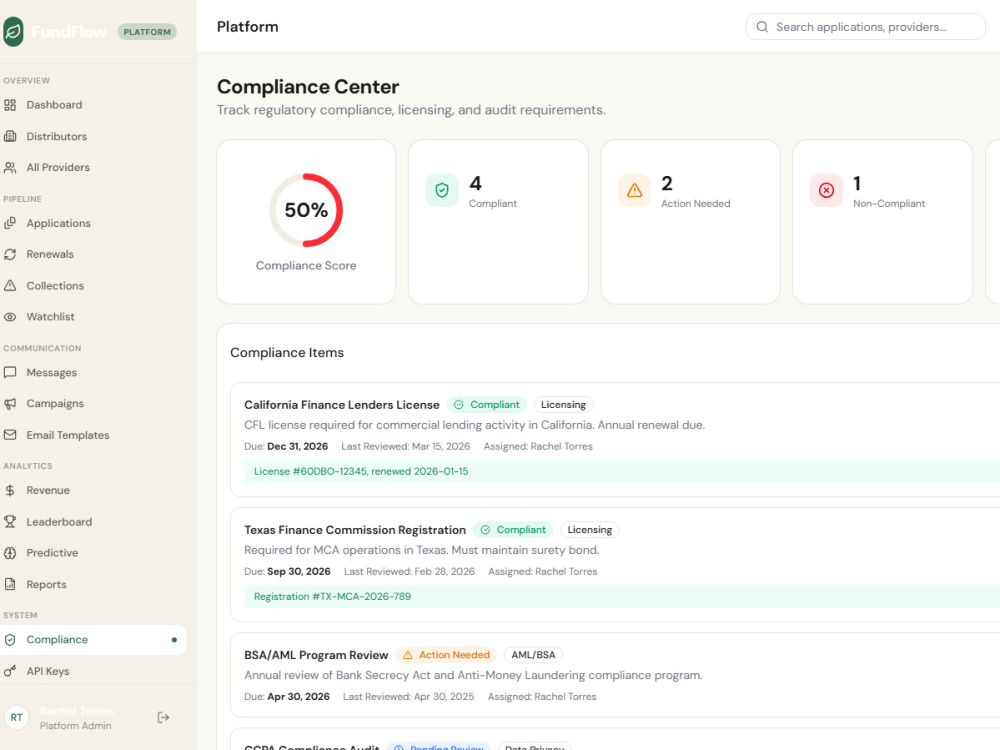Click the Platform Admin profile label
Image resolution: width=1000 pixels, height=750 pixels.
pyautogui.click(x=76, y=726)
